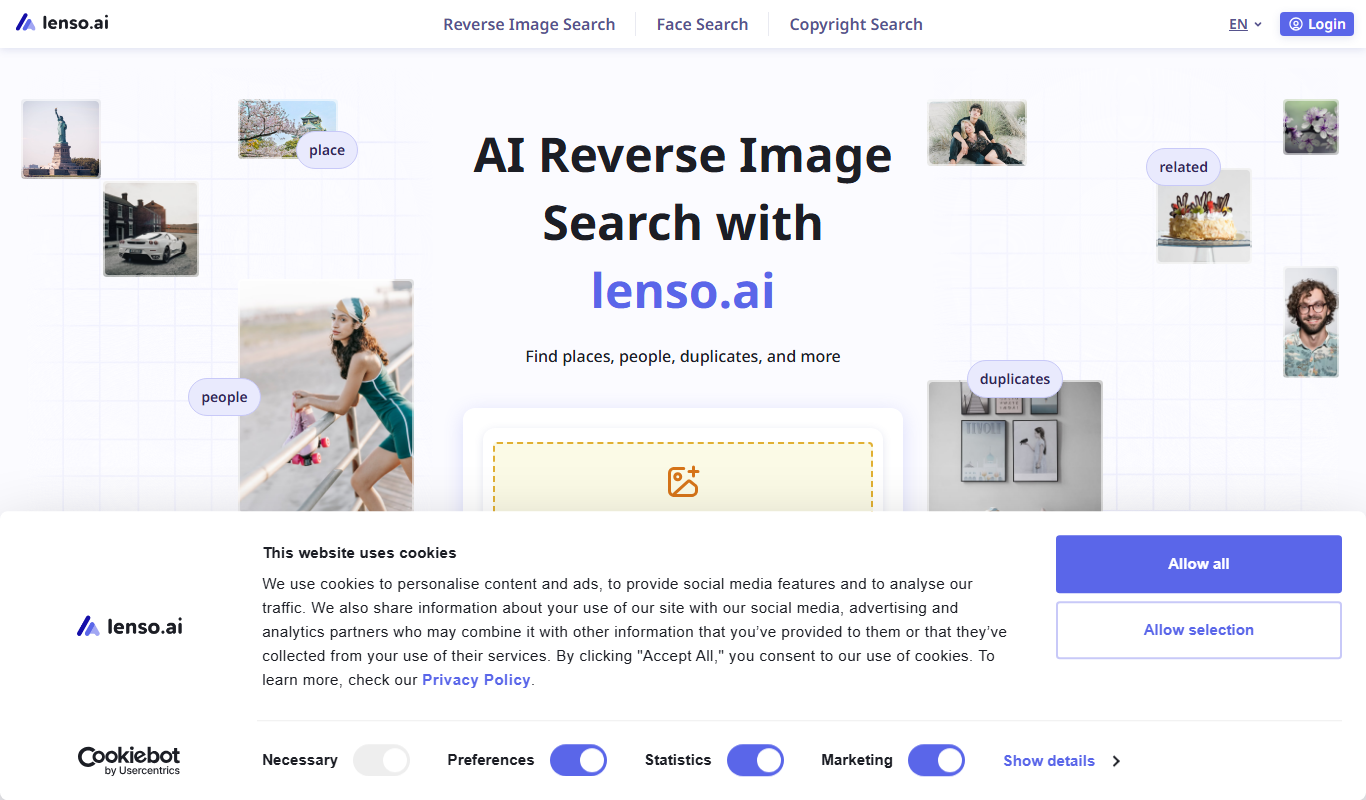Toggle the Necessary cookies switch
The width and height of the screenshot is (1366, 800).
381,760
